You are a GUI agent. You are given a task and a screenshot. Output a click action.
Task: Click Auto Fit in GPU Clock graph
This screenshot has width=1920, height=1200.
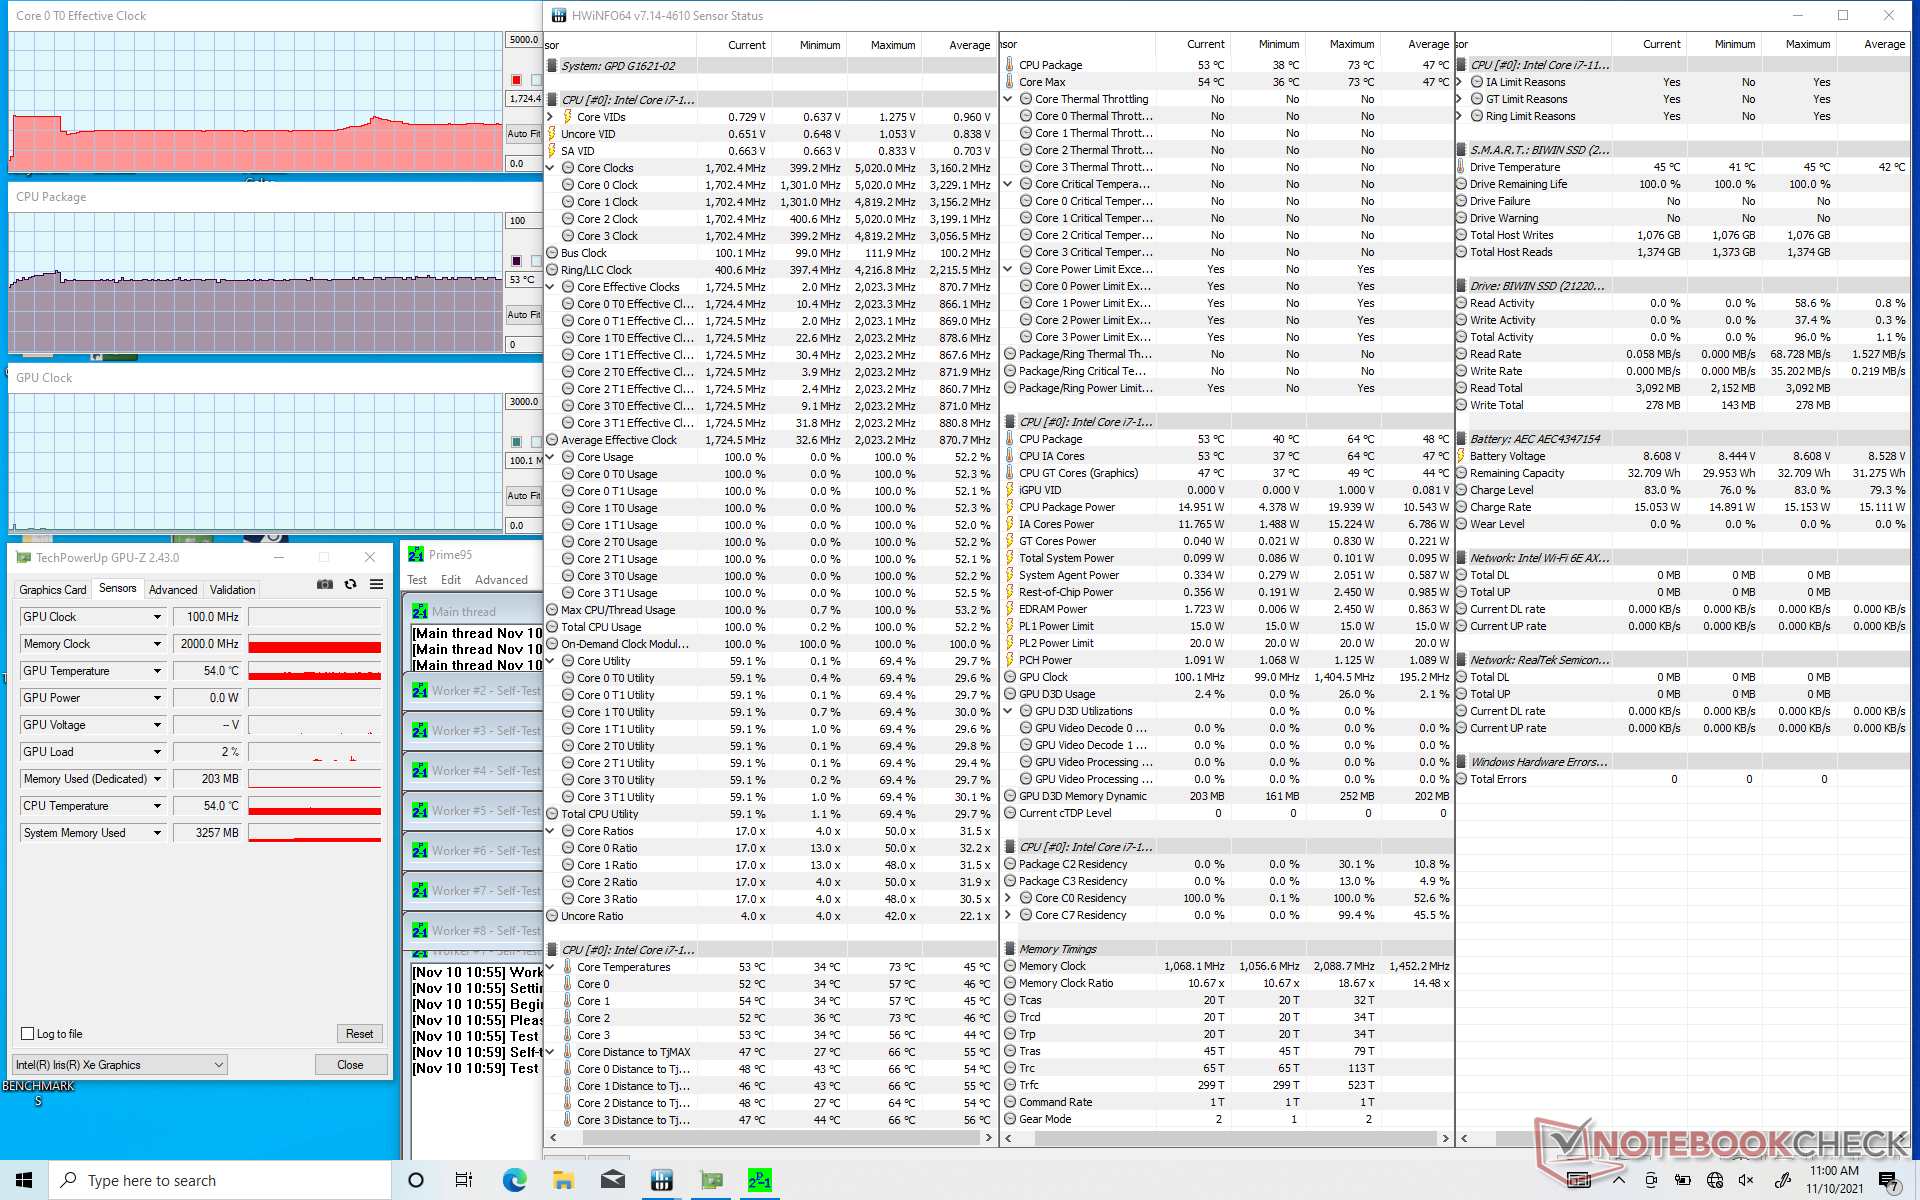[x=523, y=495]
